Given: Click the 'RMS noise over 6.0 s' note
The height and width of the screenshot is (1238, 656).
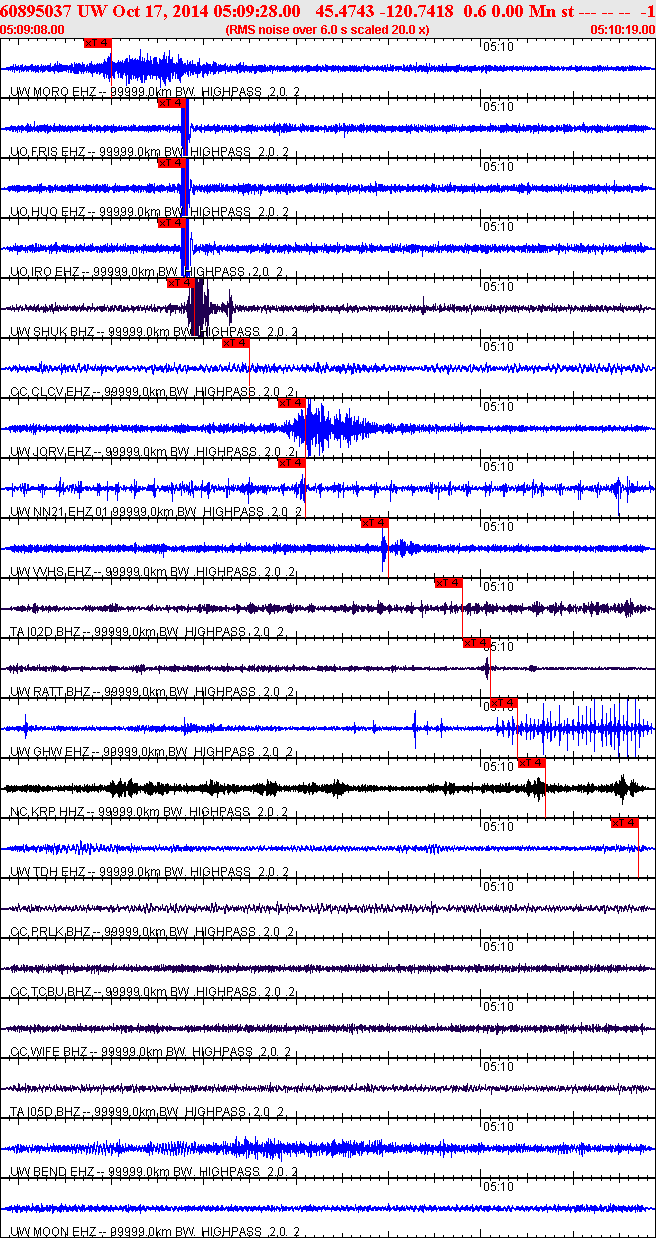Looking at the screenshot, I should 327,29.
